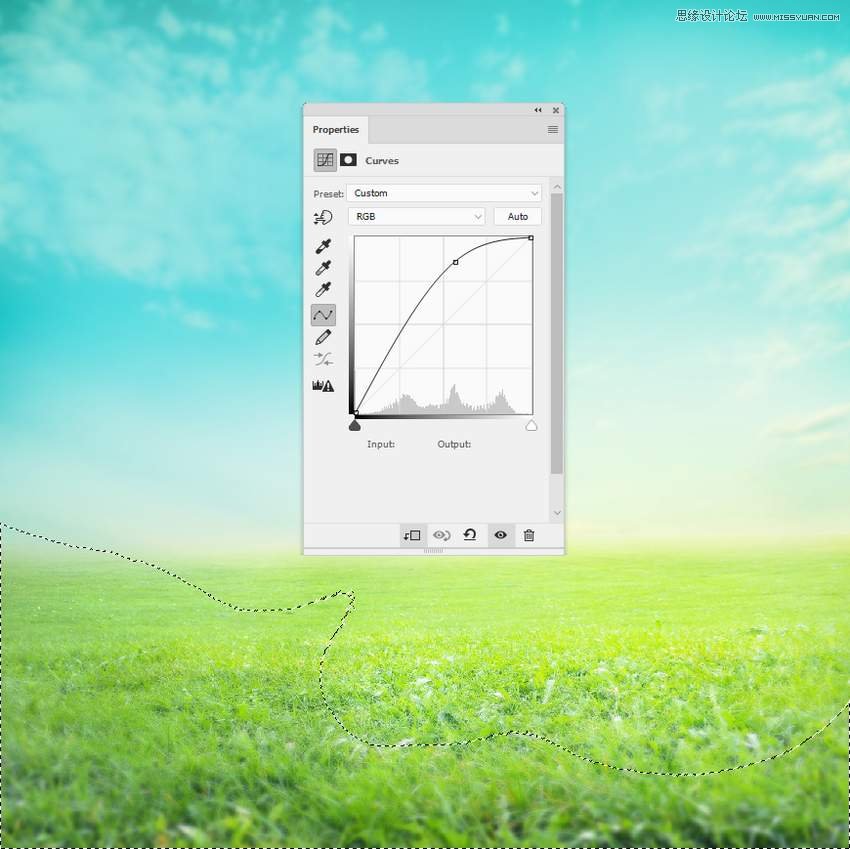
Task: Choose the edit points curve tool
Action: point(323,315)
